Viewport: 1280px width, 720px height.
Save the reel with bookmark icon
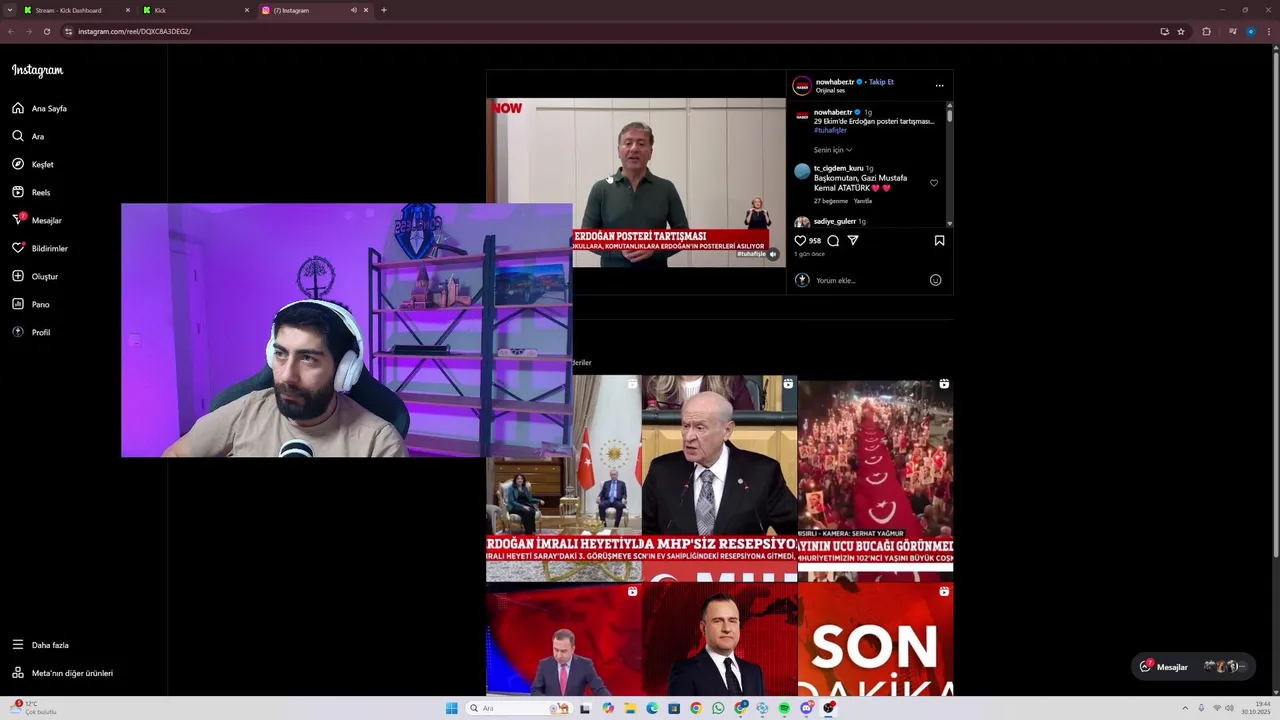pyautogui.click(x=939, y=240)
